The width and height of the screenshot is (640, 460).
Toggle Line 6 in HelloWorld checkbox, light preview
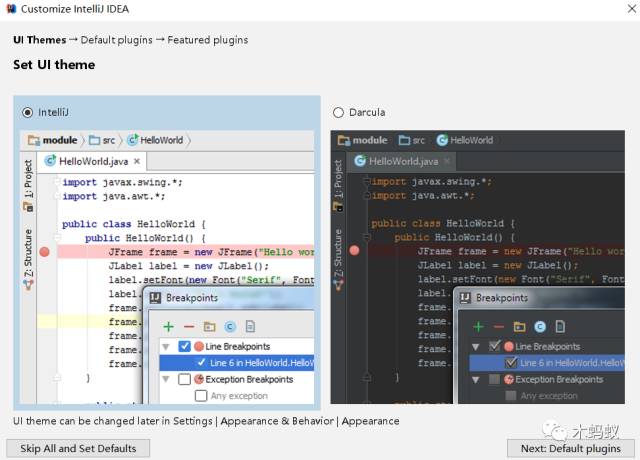tap(201, 362)
